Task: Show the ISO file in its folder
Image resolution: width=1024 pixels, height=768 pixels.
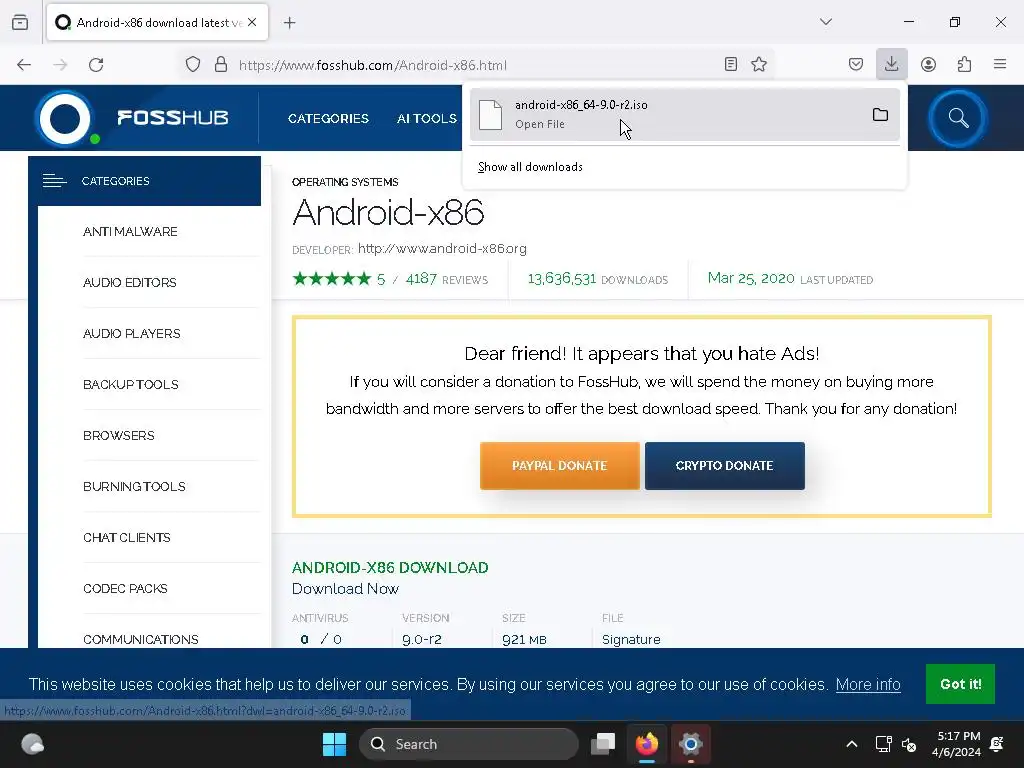Action: tap(880, 115)
